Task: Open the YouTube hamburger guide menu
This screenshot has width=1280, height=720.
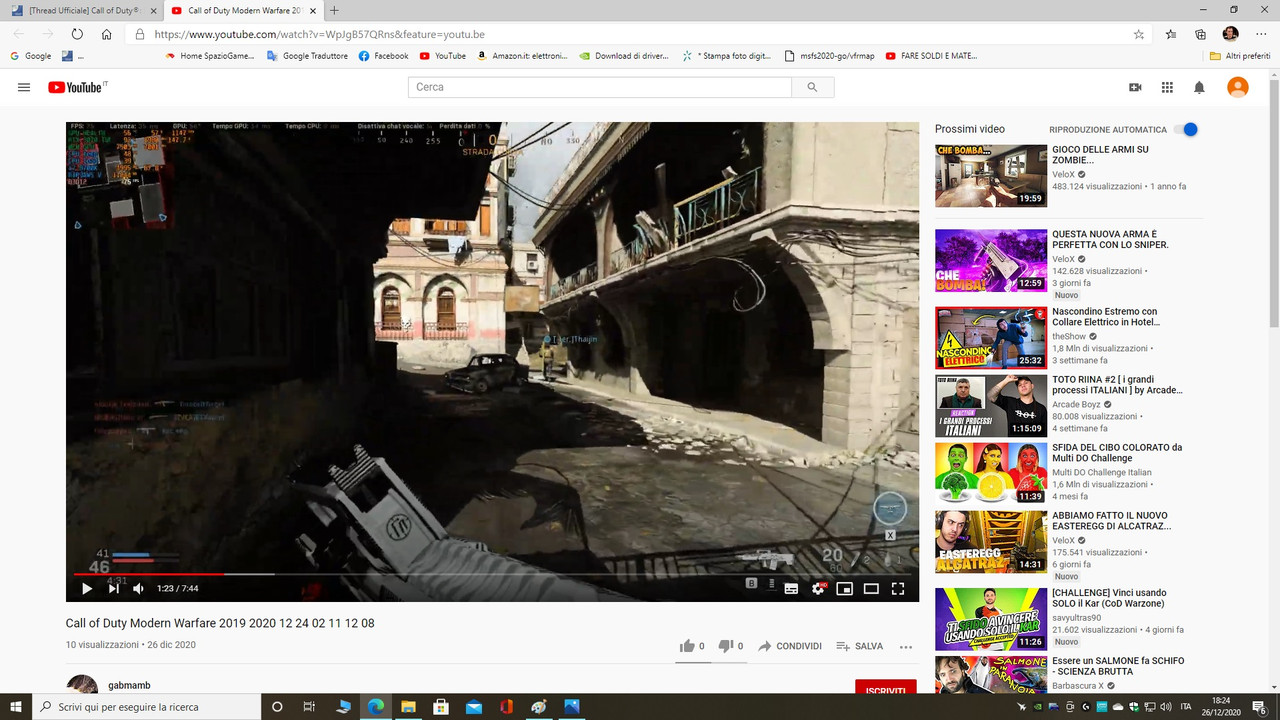Action: [x=24, y=87]
